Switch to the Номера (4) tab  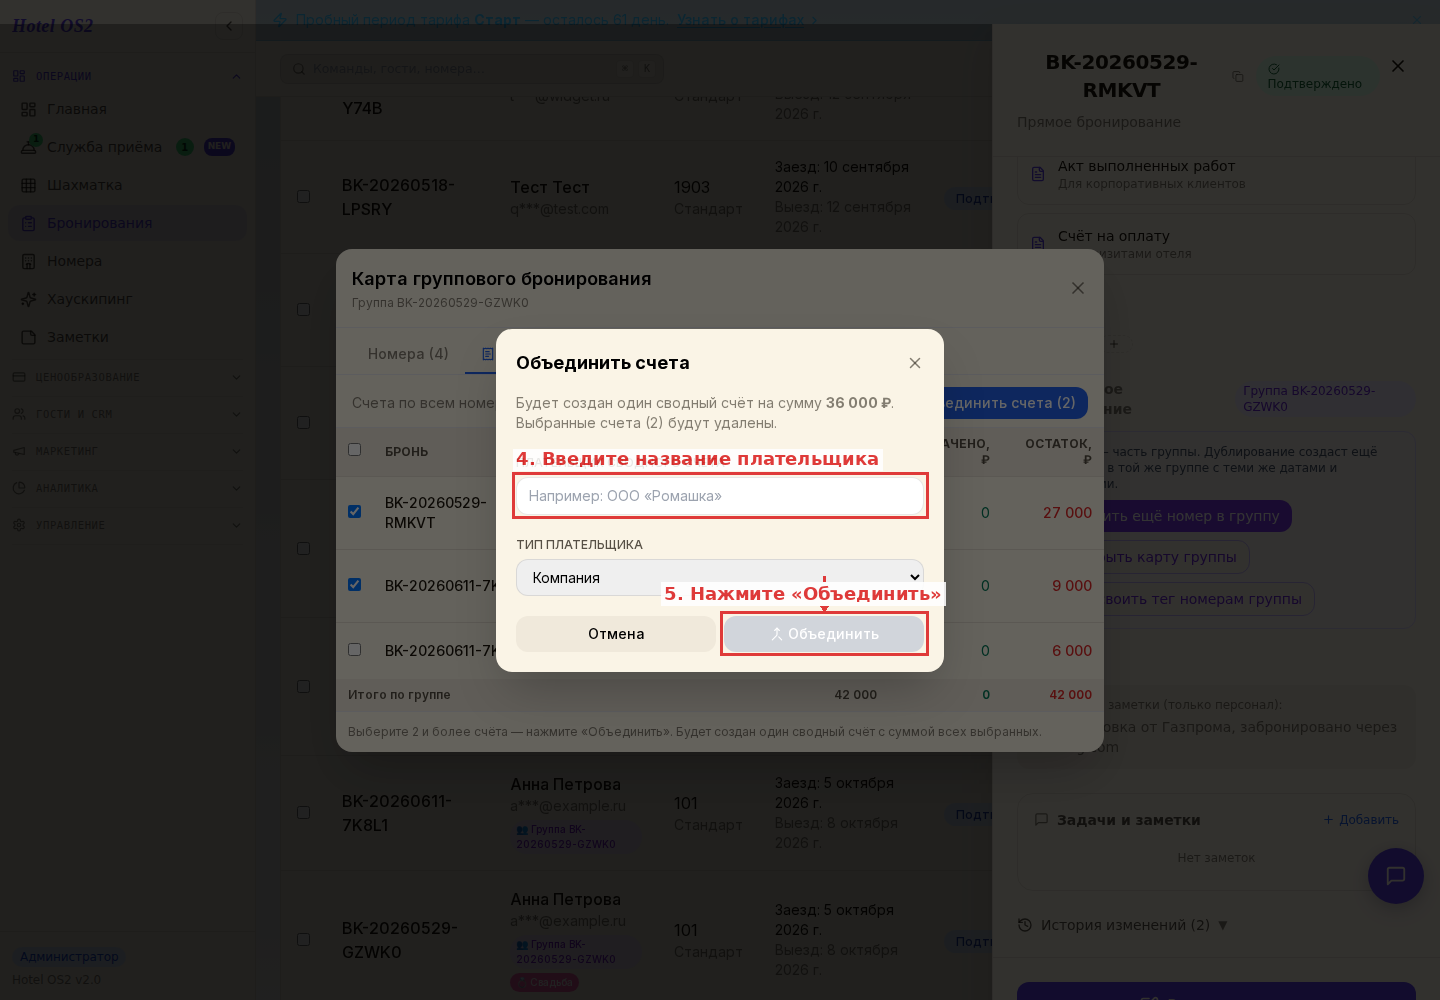pos(408,354)
